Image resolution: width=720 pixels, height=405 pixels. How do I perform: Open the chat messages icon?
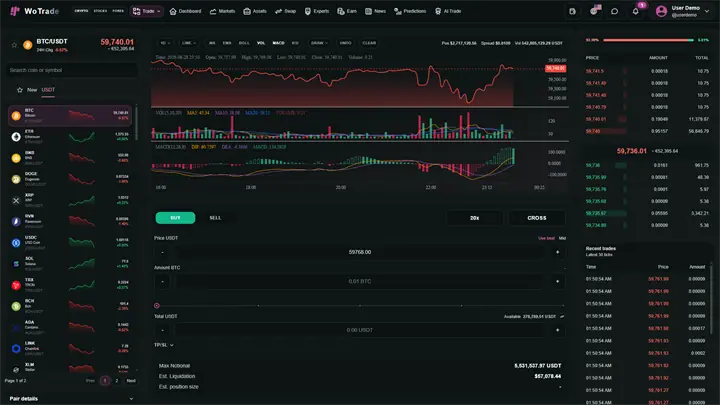[614, 11]
